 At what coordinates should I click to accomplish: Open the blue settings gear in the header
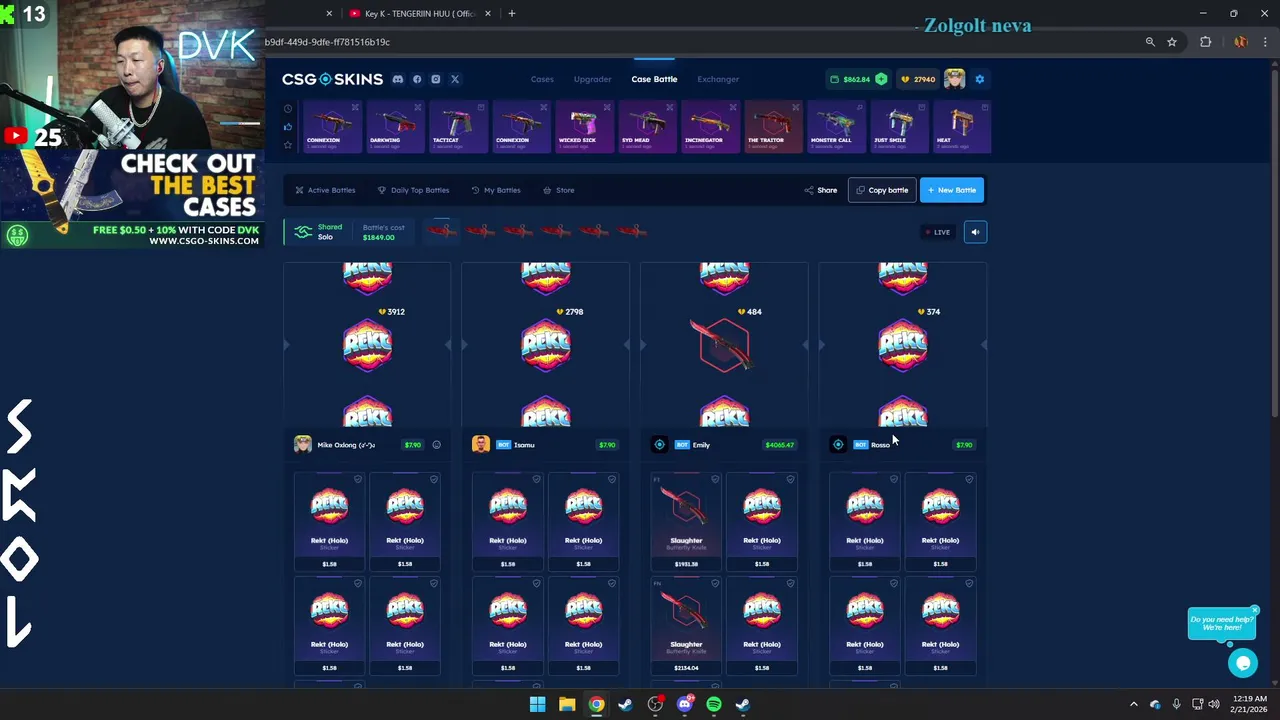click(x=980, y=79)
